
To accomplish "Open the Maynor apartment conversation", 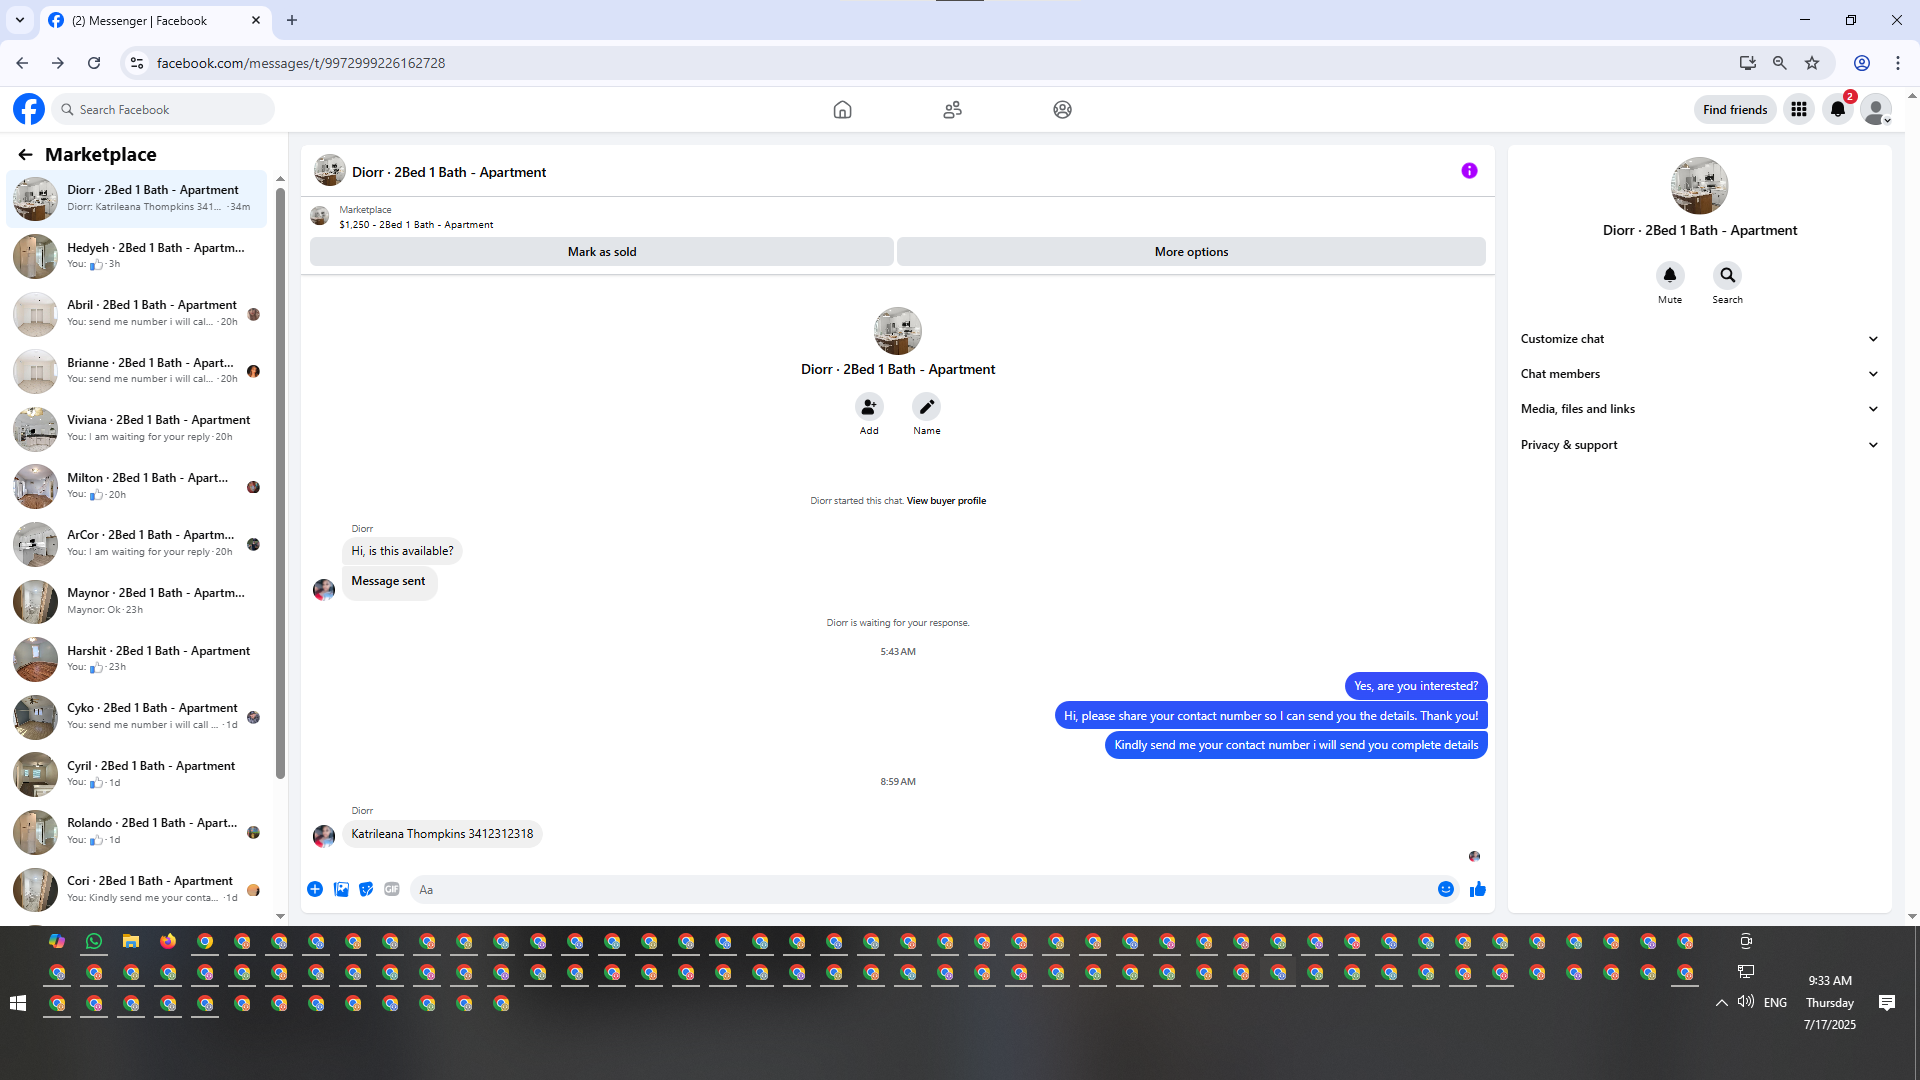I will coord(138,602).
